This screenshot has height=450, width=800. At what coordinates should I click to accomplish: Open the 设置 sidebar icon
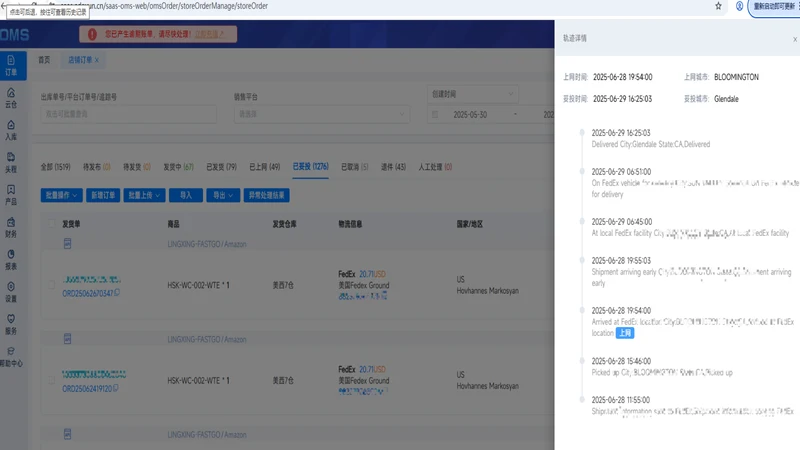pyautogui.click(x=11, y=292)
